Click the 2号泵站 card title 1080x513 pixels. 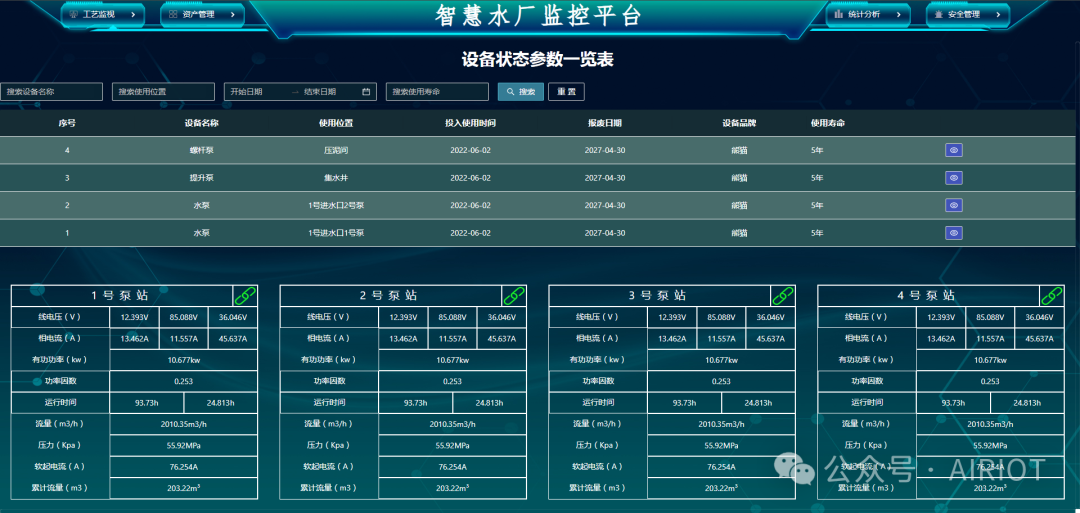(389, 296)
